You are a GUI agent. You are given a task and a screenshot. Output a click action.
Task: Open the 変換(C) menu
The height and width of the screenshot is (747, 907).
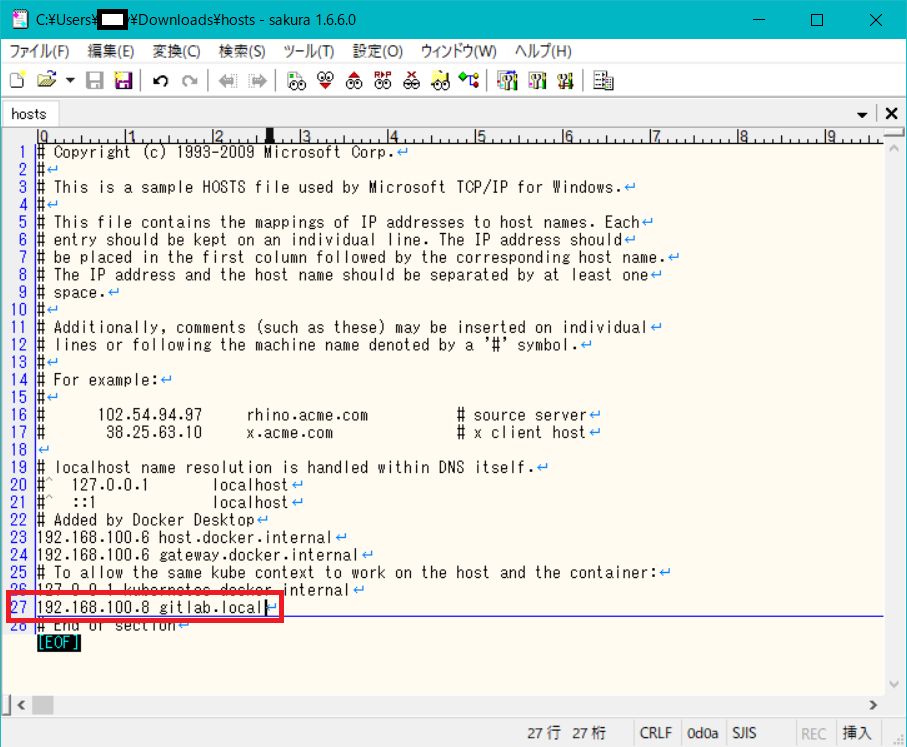click(176, 51)
